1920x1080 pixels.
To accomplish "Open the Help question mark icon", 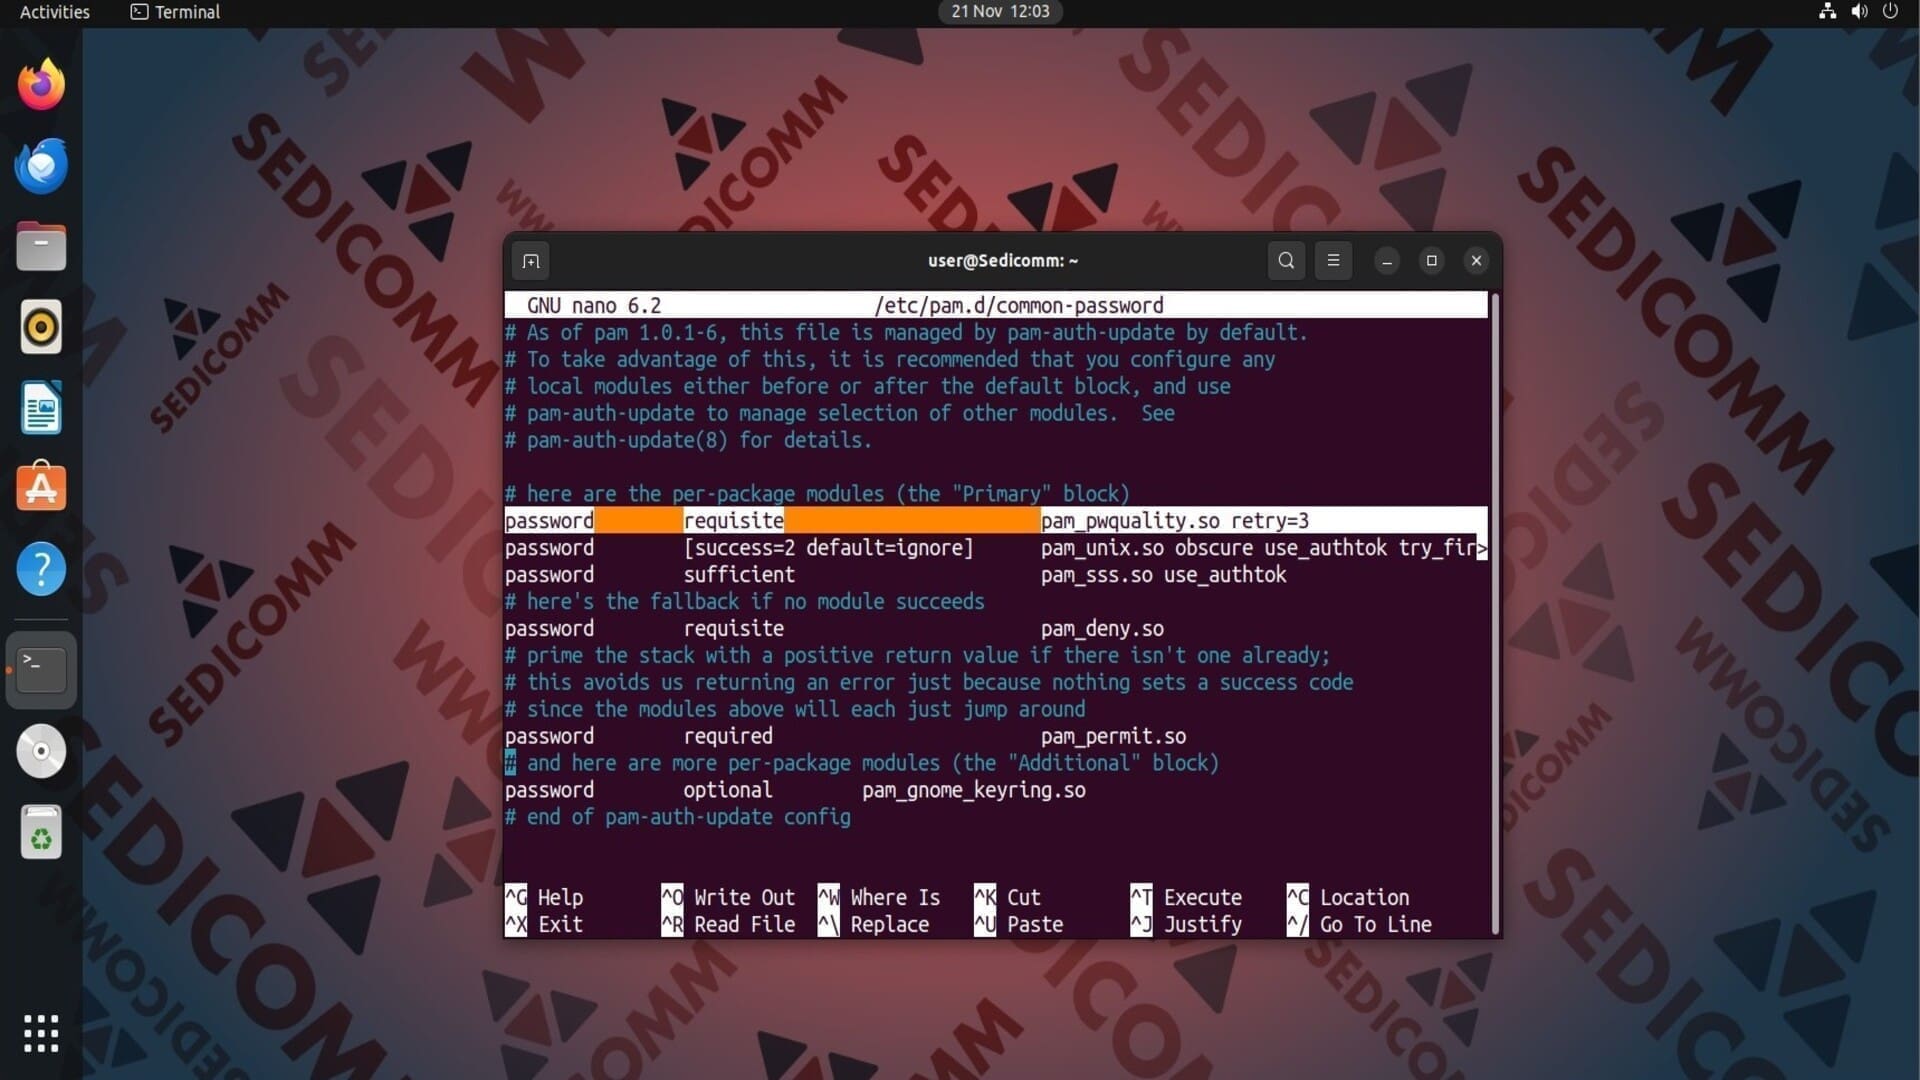I will pos(41,569).
